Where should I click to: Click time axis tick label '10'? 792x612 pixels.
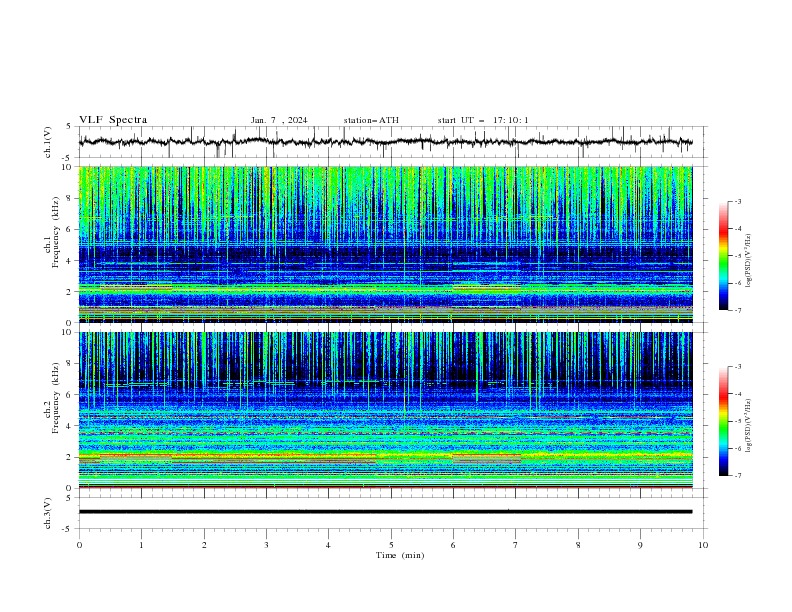click(703, 545)
